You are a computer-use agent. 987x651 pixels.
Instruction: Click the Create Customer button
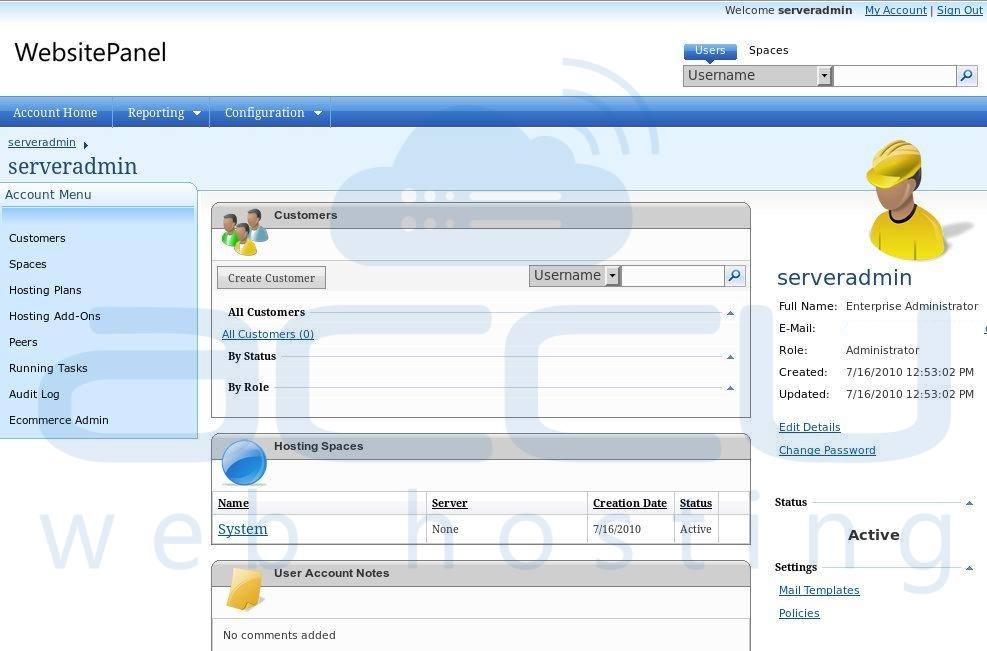click(x=270, y=277)
